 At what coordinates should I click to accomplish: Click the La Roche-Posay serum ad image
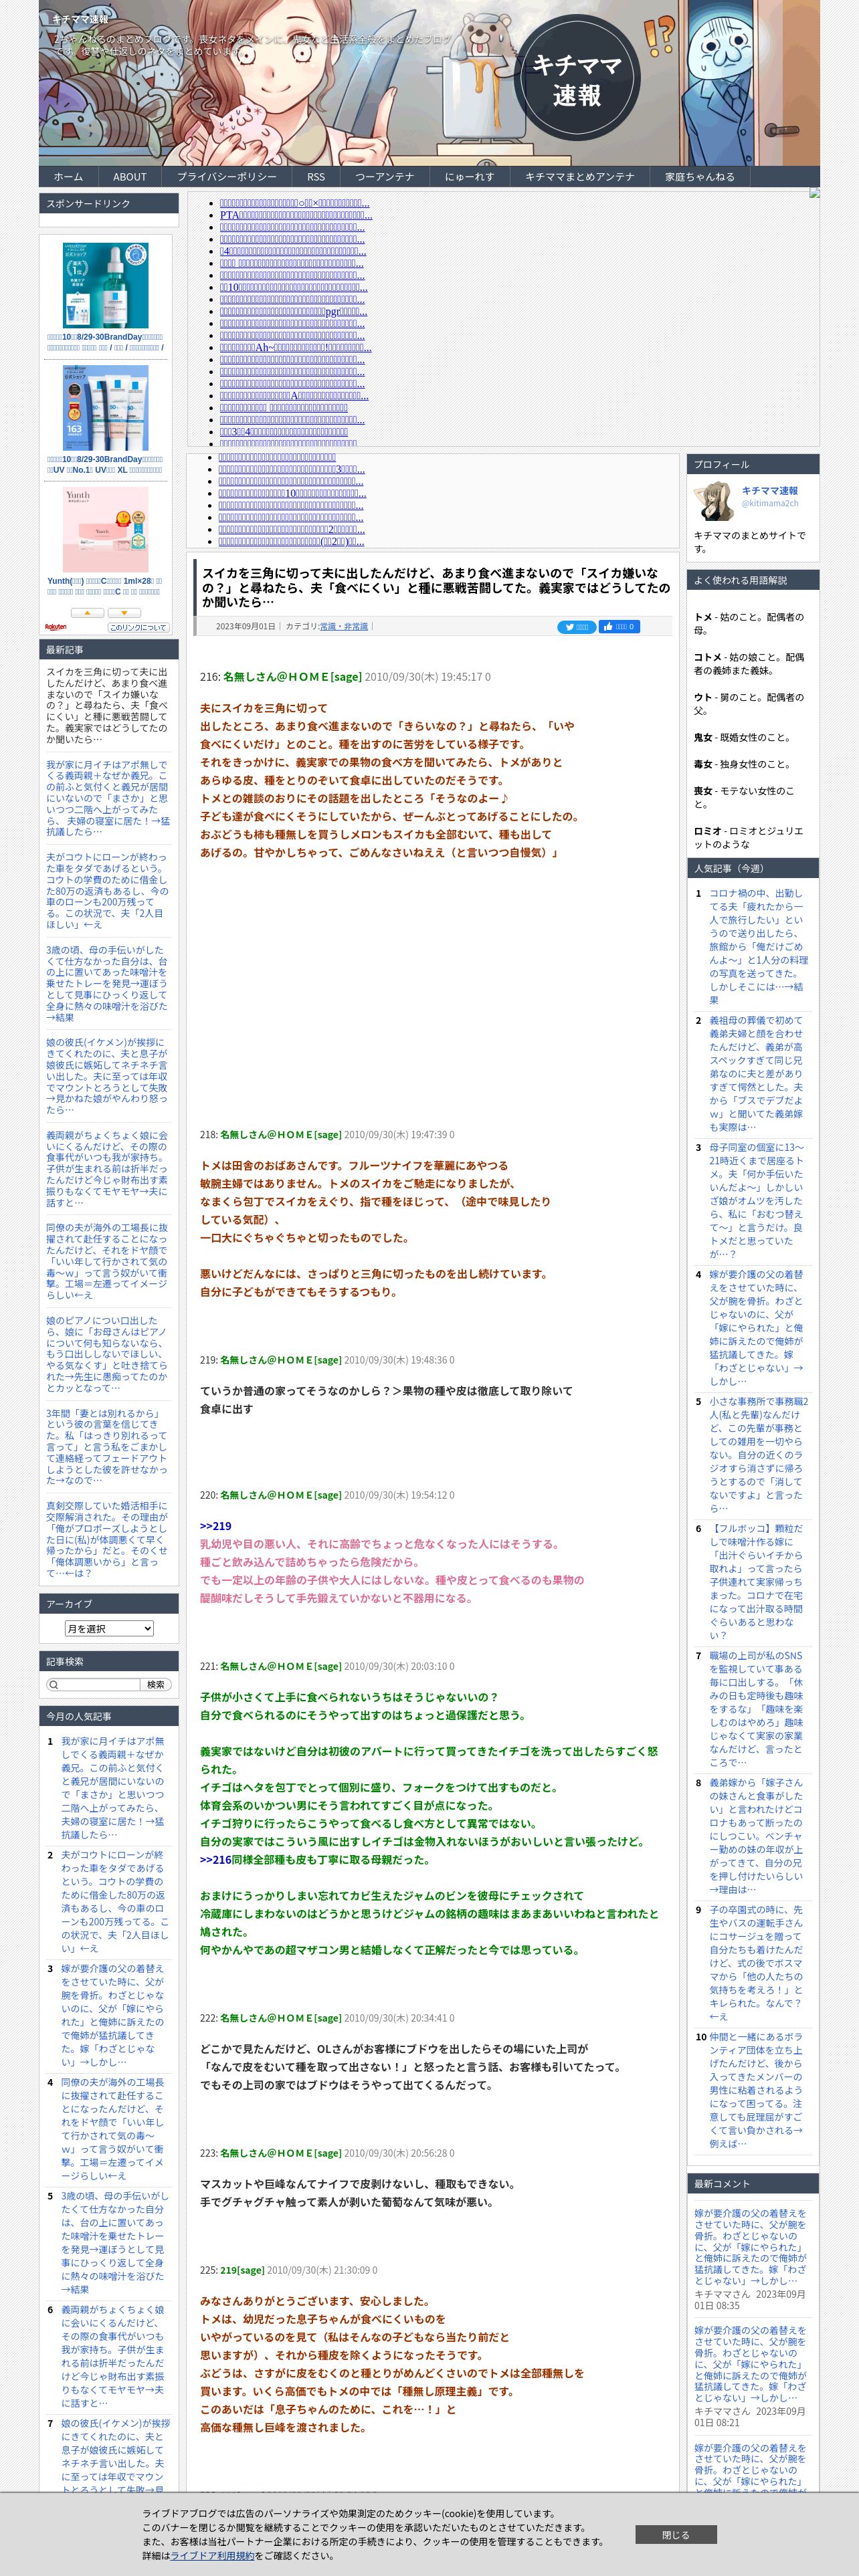(x=106, y=285)
